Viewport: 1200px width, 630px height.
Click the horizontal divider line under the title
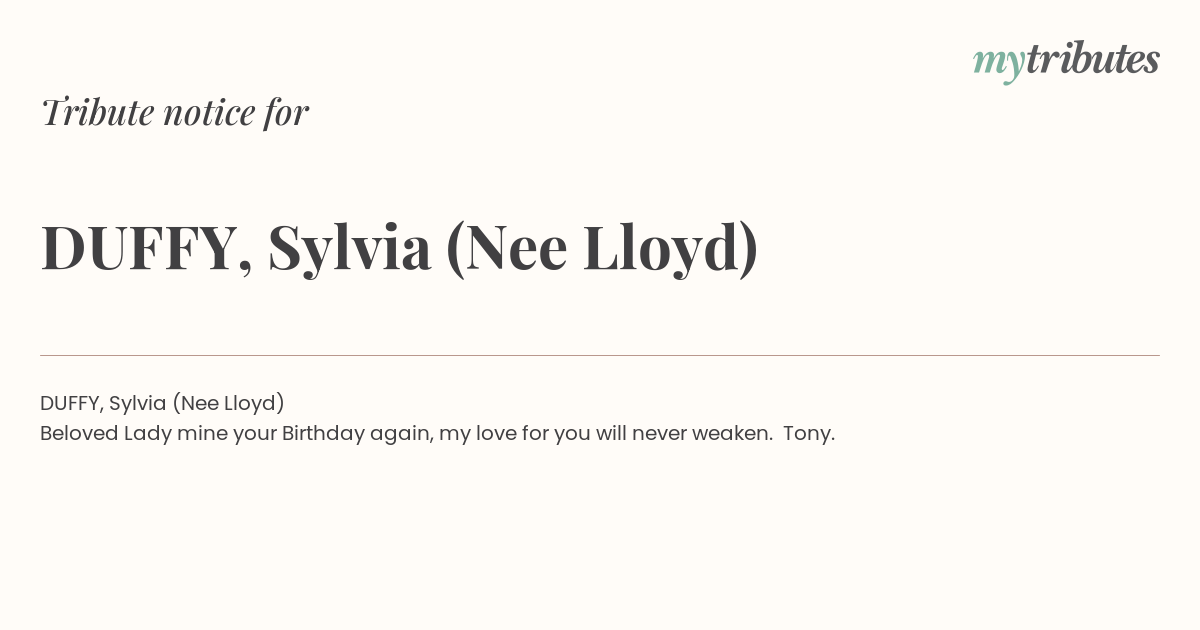tap(600, 355)
